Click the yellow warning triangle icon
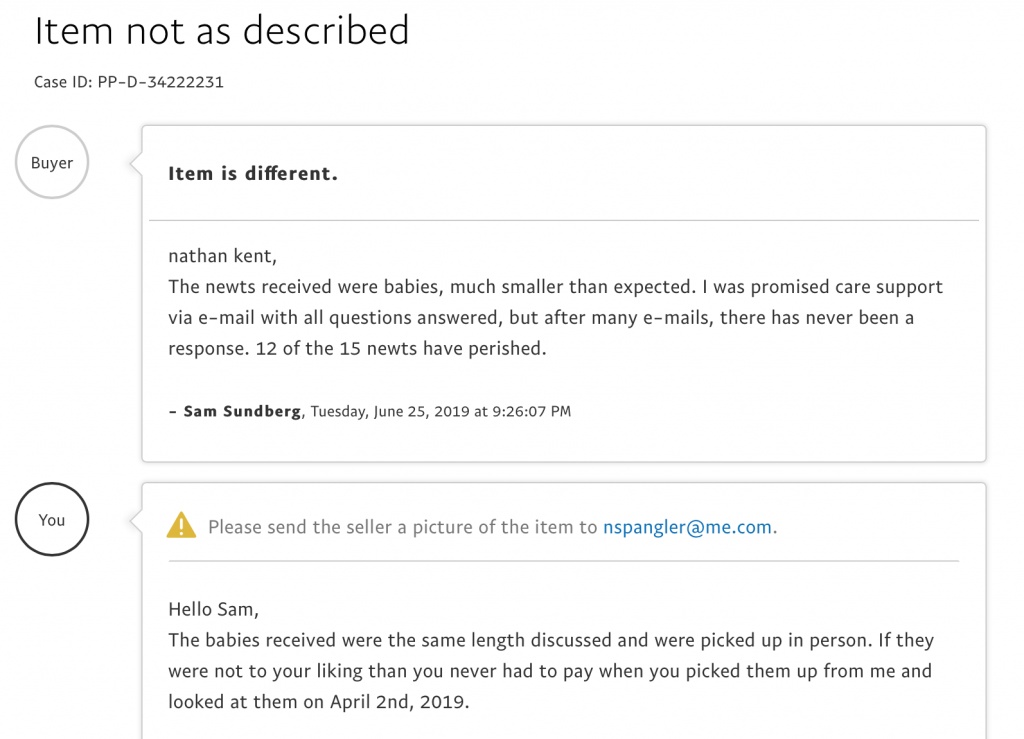 click(x=181, y=525)
